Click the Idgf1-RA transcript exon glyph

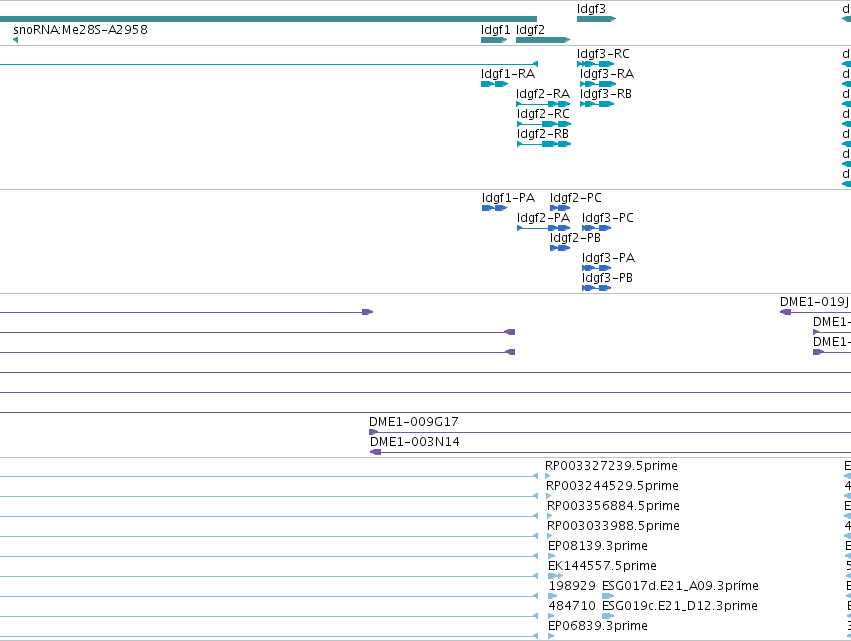tap(494, 84)
